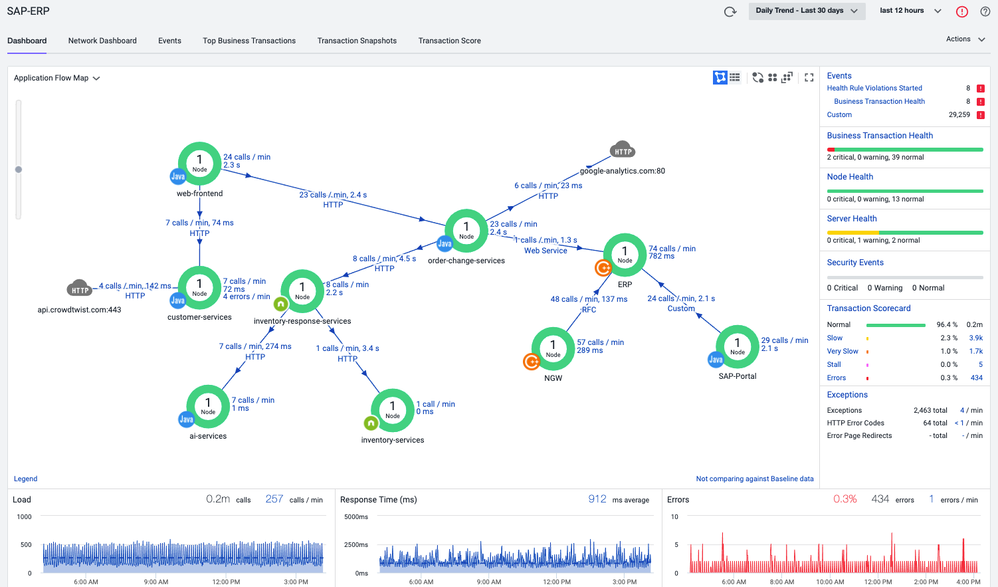Open the Node Health heading link

850,177
